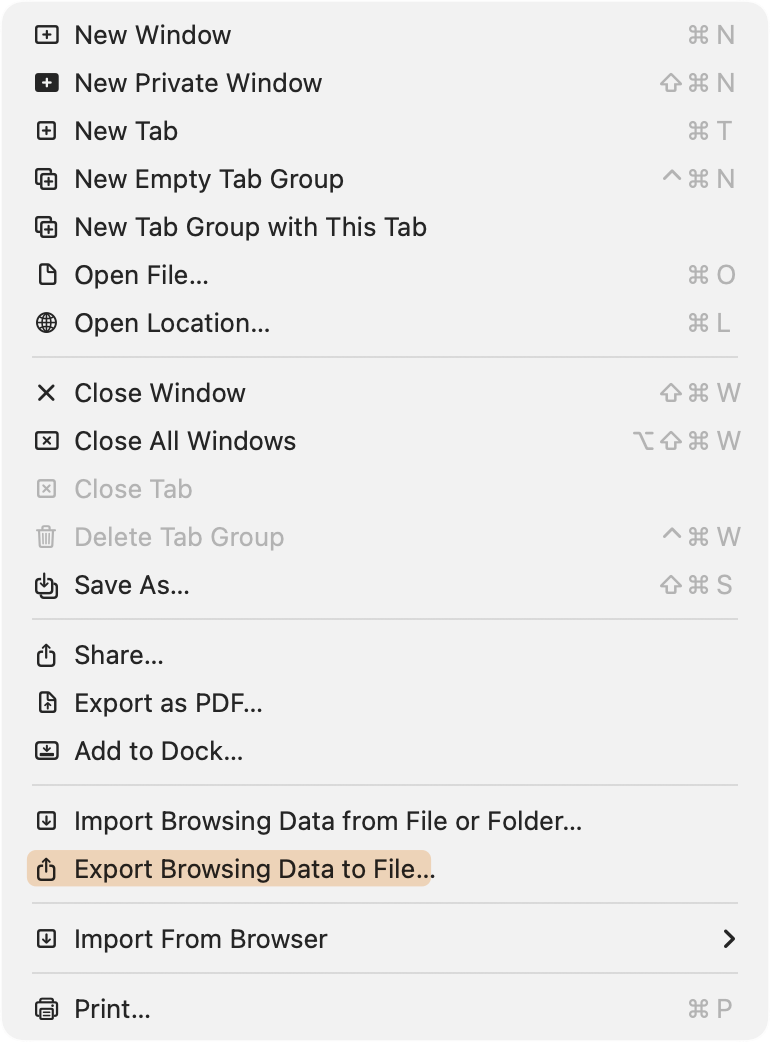
Task: Click the Share icon
Action: (x=46, y=656)
